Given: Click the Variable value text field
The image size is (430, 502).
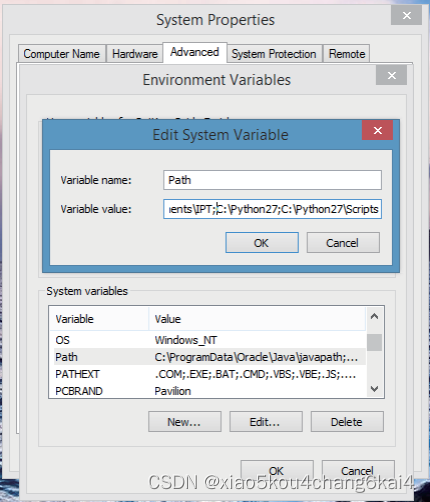Looking at the screenshot, I should coord(272,209).
